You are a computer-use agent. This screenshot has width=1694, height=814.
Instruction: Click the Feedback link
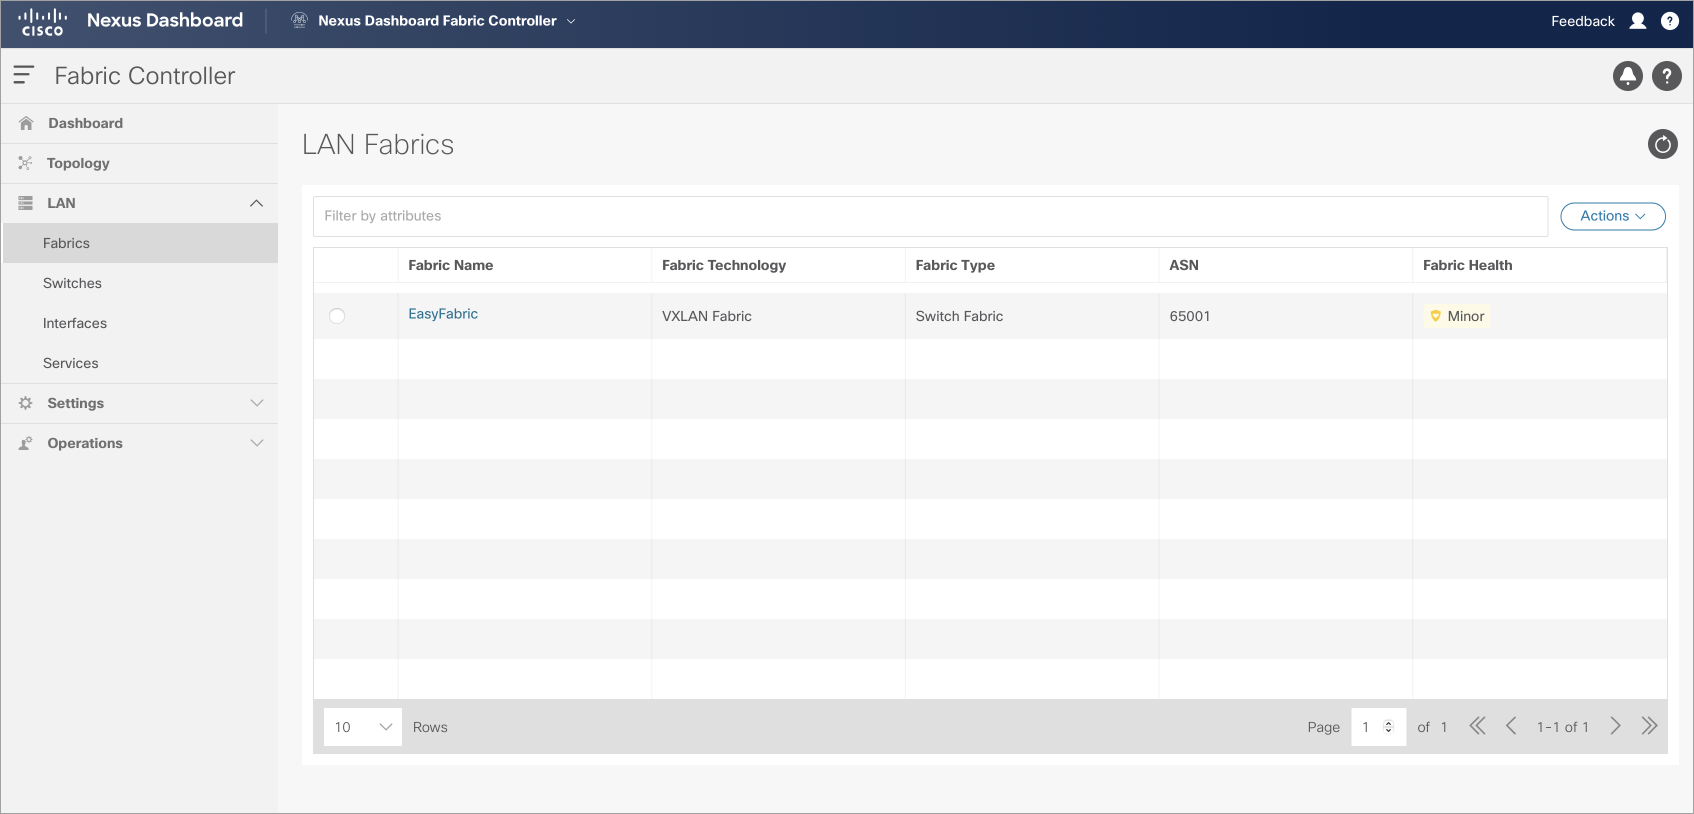(1582, 21)
